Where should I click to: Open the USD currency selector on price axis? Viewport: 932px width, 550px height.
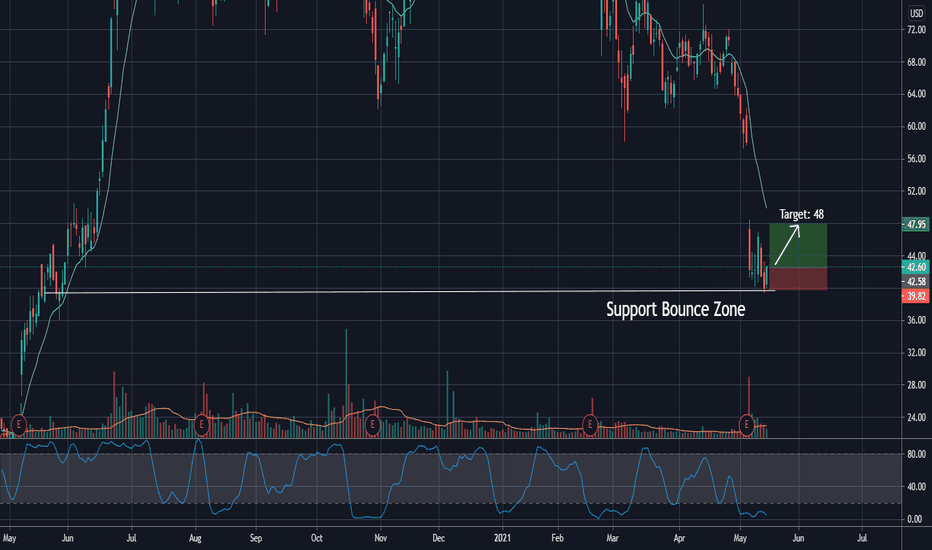pyautogui.click(x=916, y=13)
